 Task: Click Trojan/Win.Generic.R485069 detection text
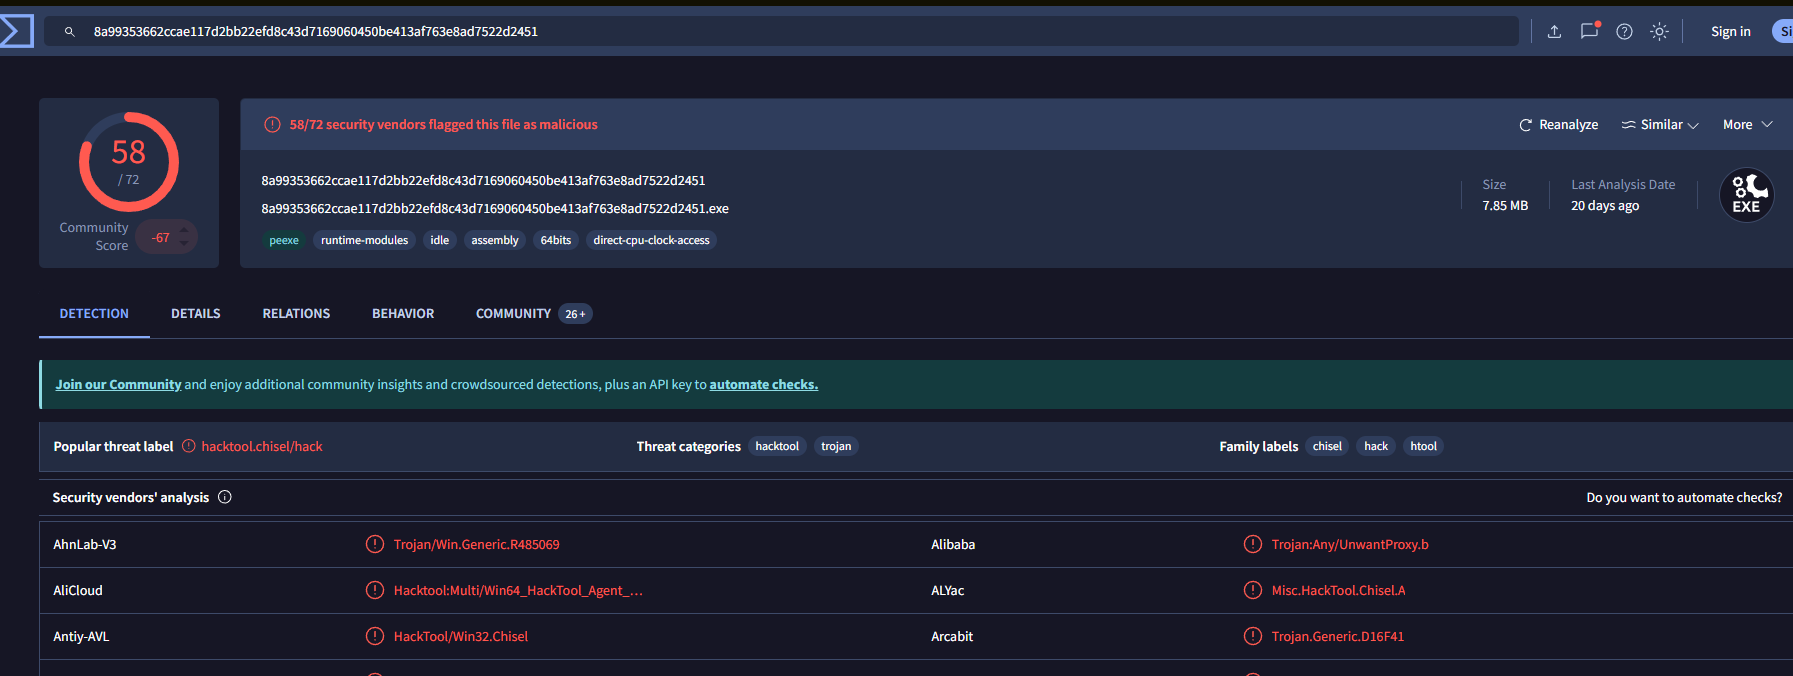tap(476, 545)
